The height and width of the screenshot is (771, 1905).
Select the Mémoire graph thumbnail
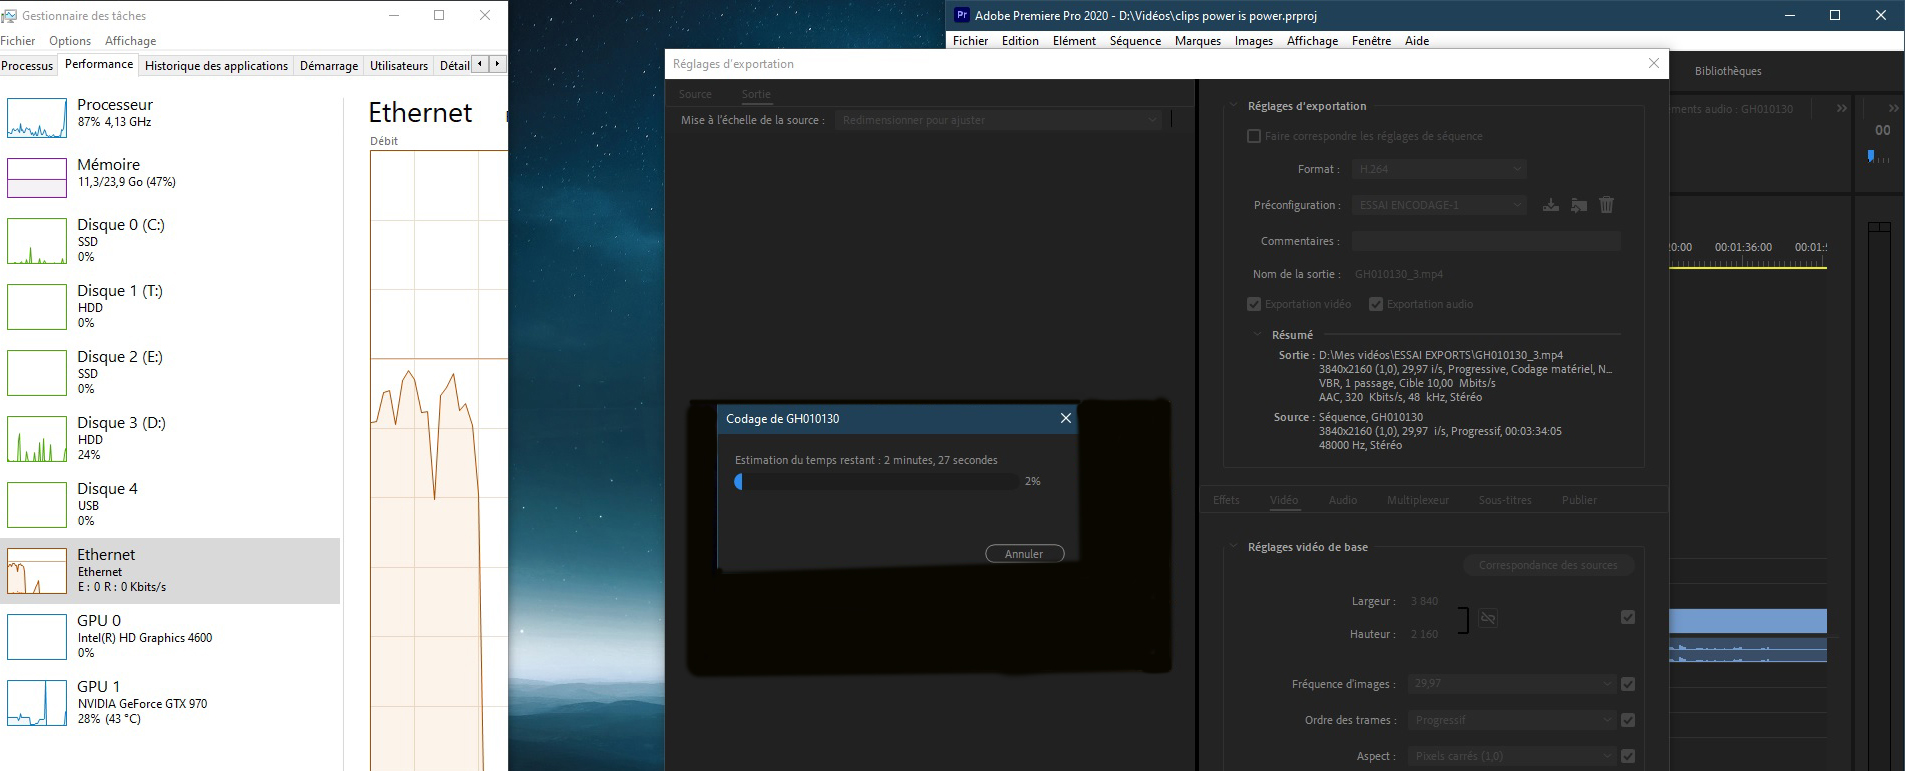pyautogui.click(x=37, y=178)
